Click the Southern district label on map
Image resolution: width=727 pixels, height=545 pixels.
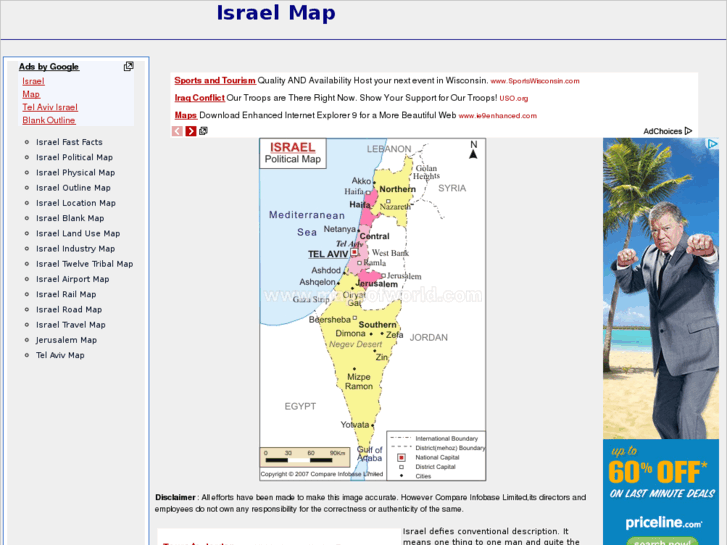click(x=377, y=325)
